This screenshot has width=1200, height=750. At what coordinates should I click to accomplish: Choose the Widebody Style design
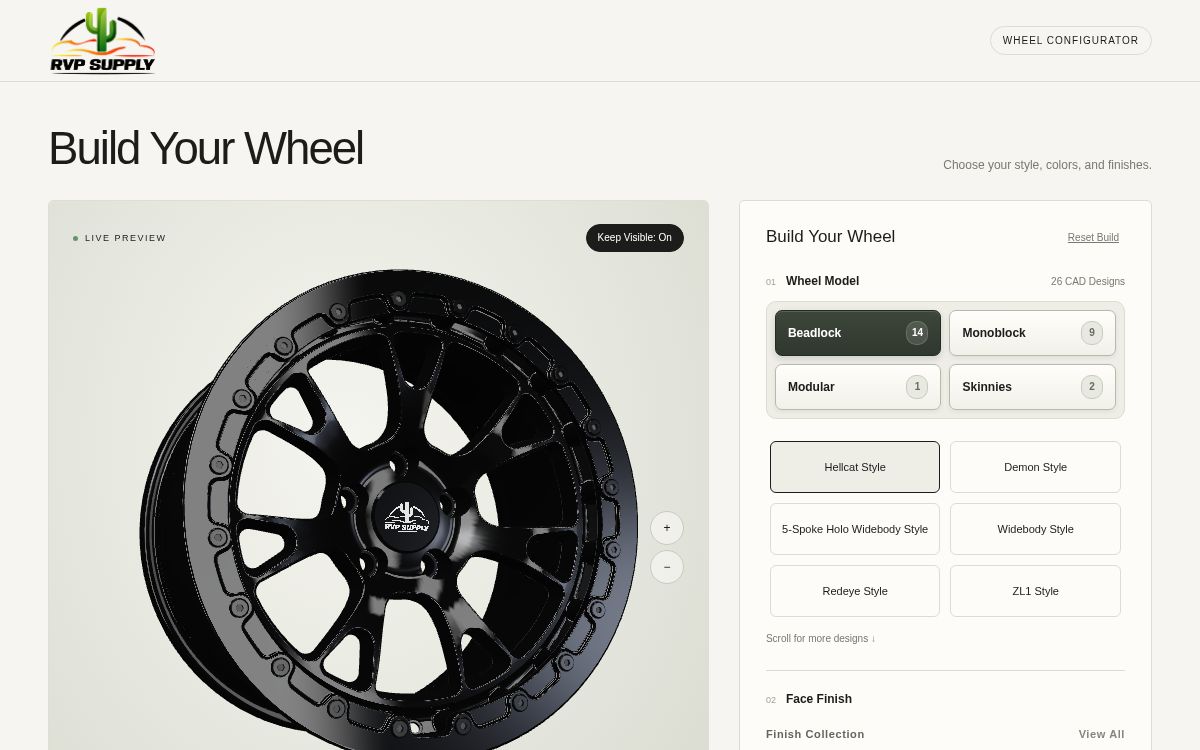pyautogui.click(x=1035, y=529)
